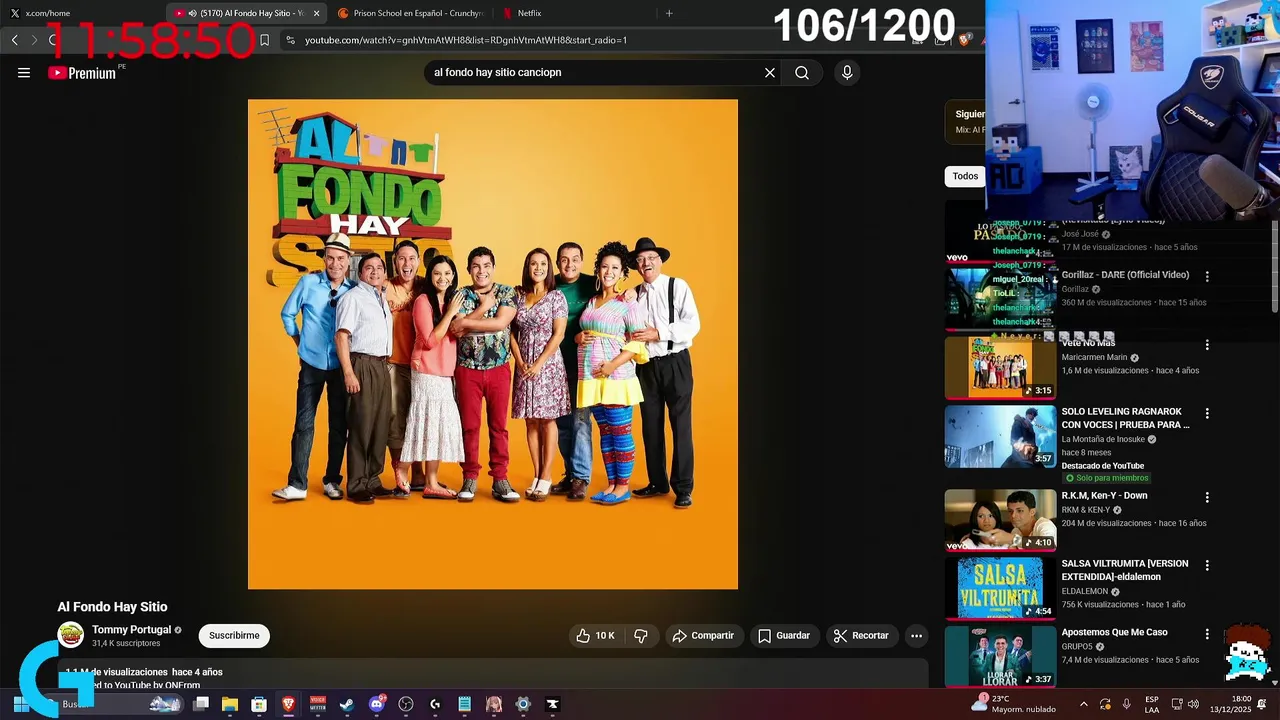This screenshot has height=720, width=1280.
Task: Open R.K.M, Ken-Y - Down thumbnail
Action: pos(1000,520)
